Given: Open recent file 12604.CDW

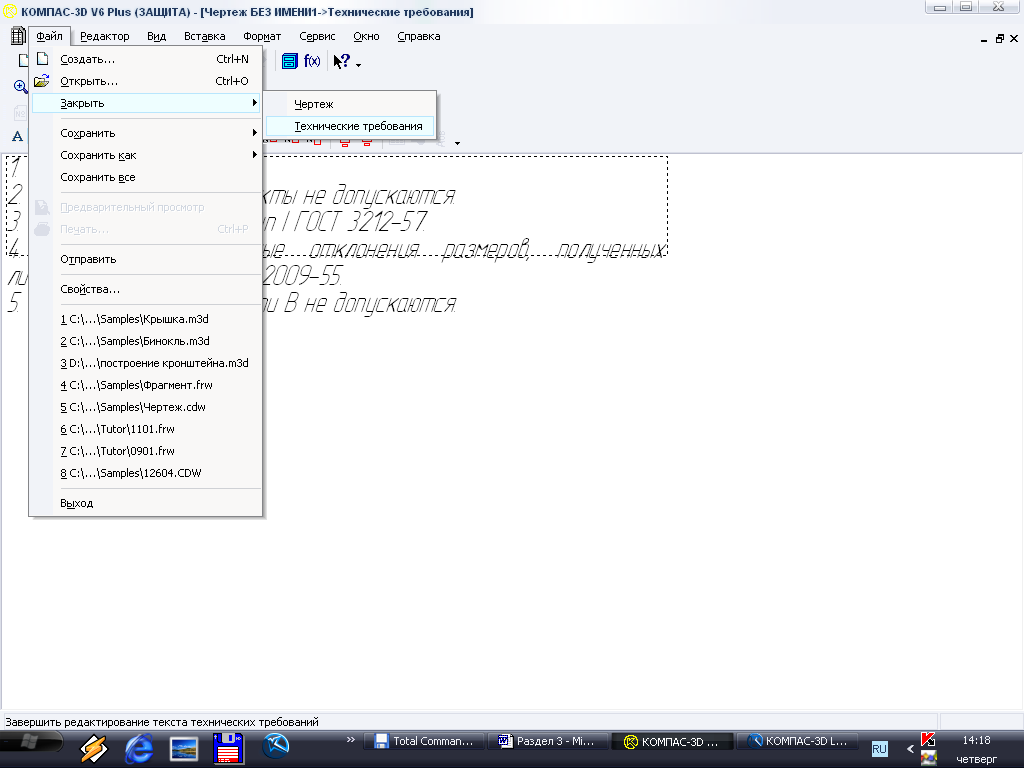Looking at the screenshot, I should point(146,473).
